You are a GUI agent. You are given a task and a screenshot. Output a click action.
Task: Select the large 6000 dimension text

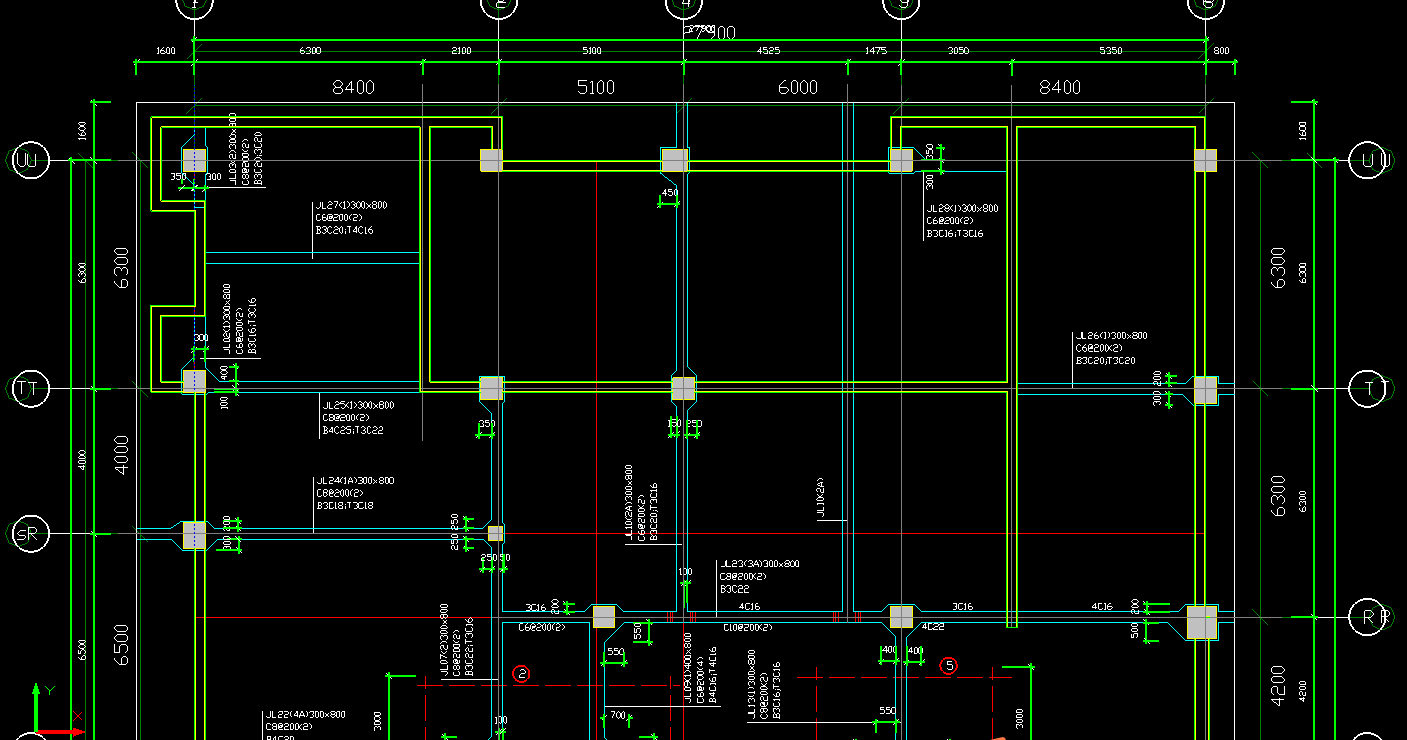point(798,88)
